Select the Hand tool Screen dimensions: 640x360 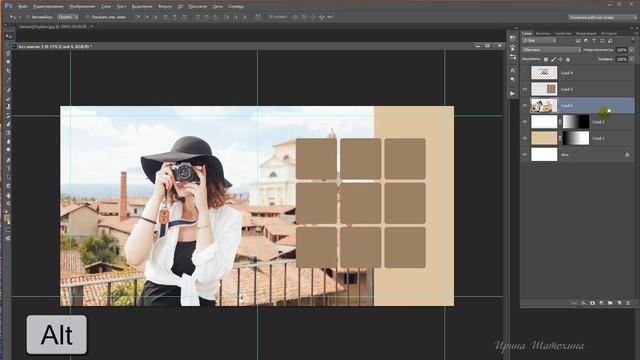pyautogui.click(x=8, y=195)
